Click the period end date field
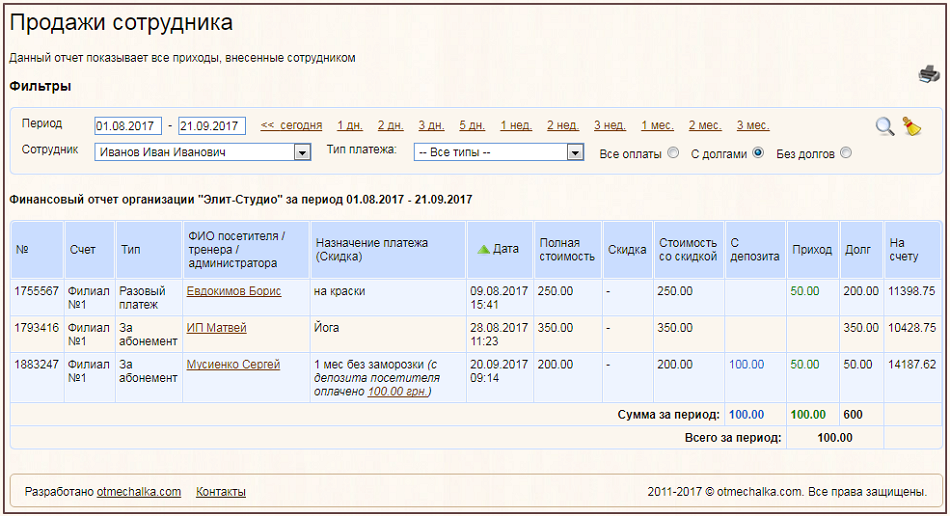 pos(212,126)
